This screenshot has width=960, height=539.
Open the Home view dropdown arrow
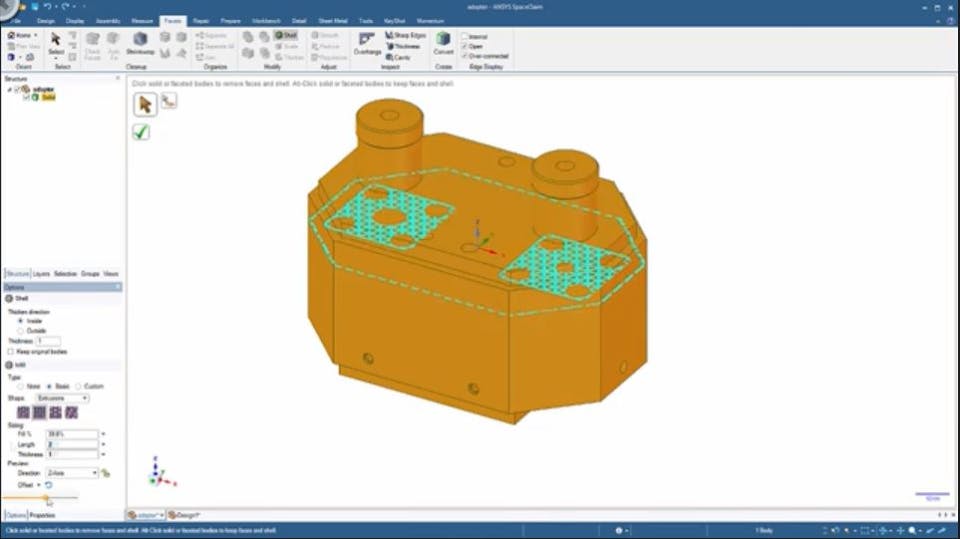pyautogui.click(x=36, y=36)
